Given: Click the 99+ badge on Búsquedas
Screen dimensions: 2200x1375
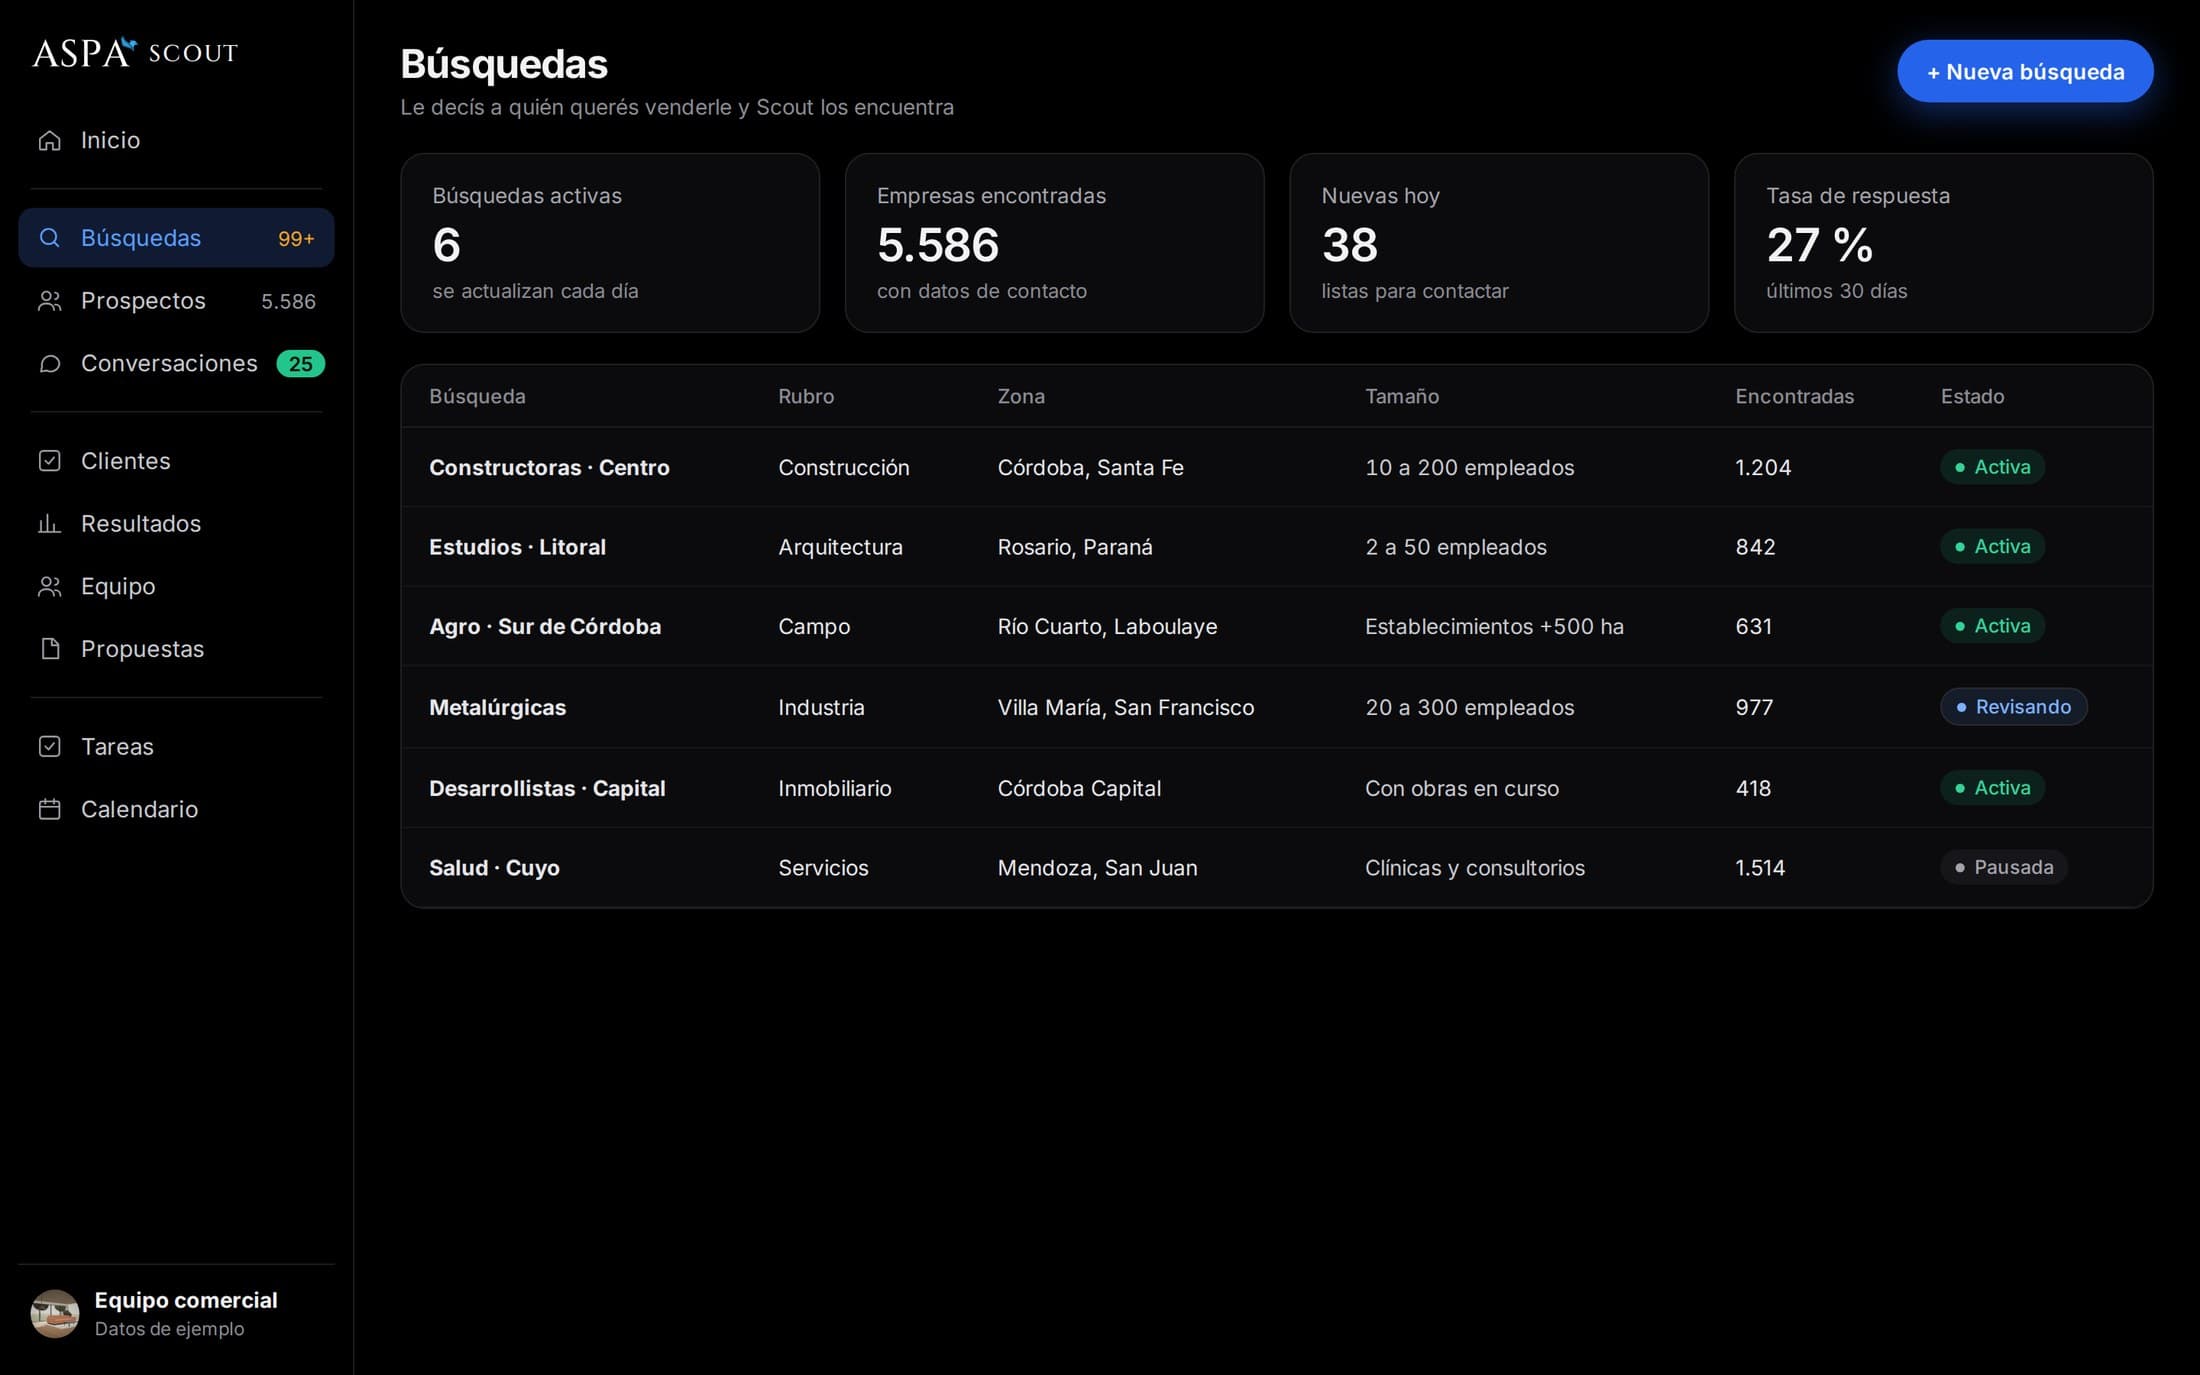Looking at the screenshot, I should click(x=296, y=239).
